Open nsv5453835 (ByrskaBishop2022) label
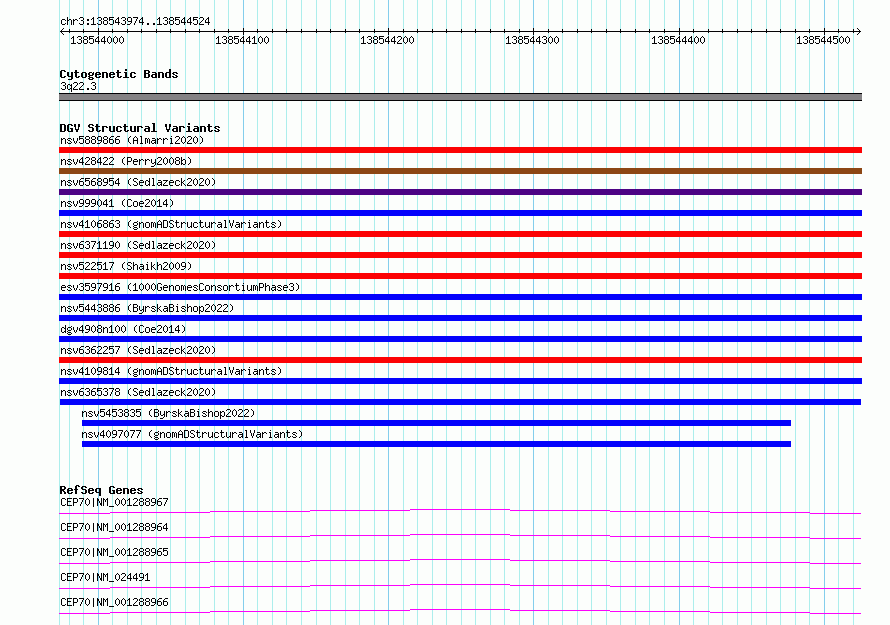Screen dimensions: 890x625 point(168,413)
